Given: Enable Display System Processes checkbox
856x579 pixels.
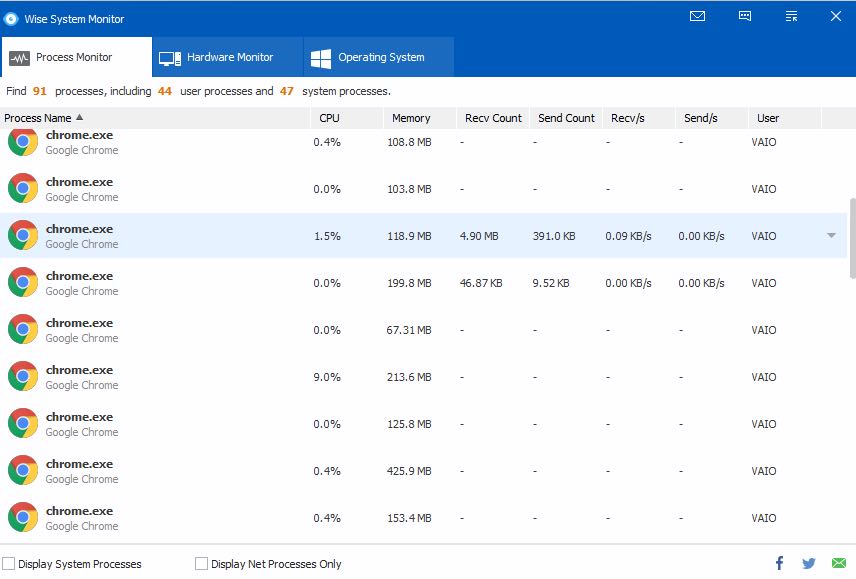Looking at the screenshot, I should click(x=8, y=563).
